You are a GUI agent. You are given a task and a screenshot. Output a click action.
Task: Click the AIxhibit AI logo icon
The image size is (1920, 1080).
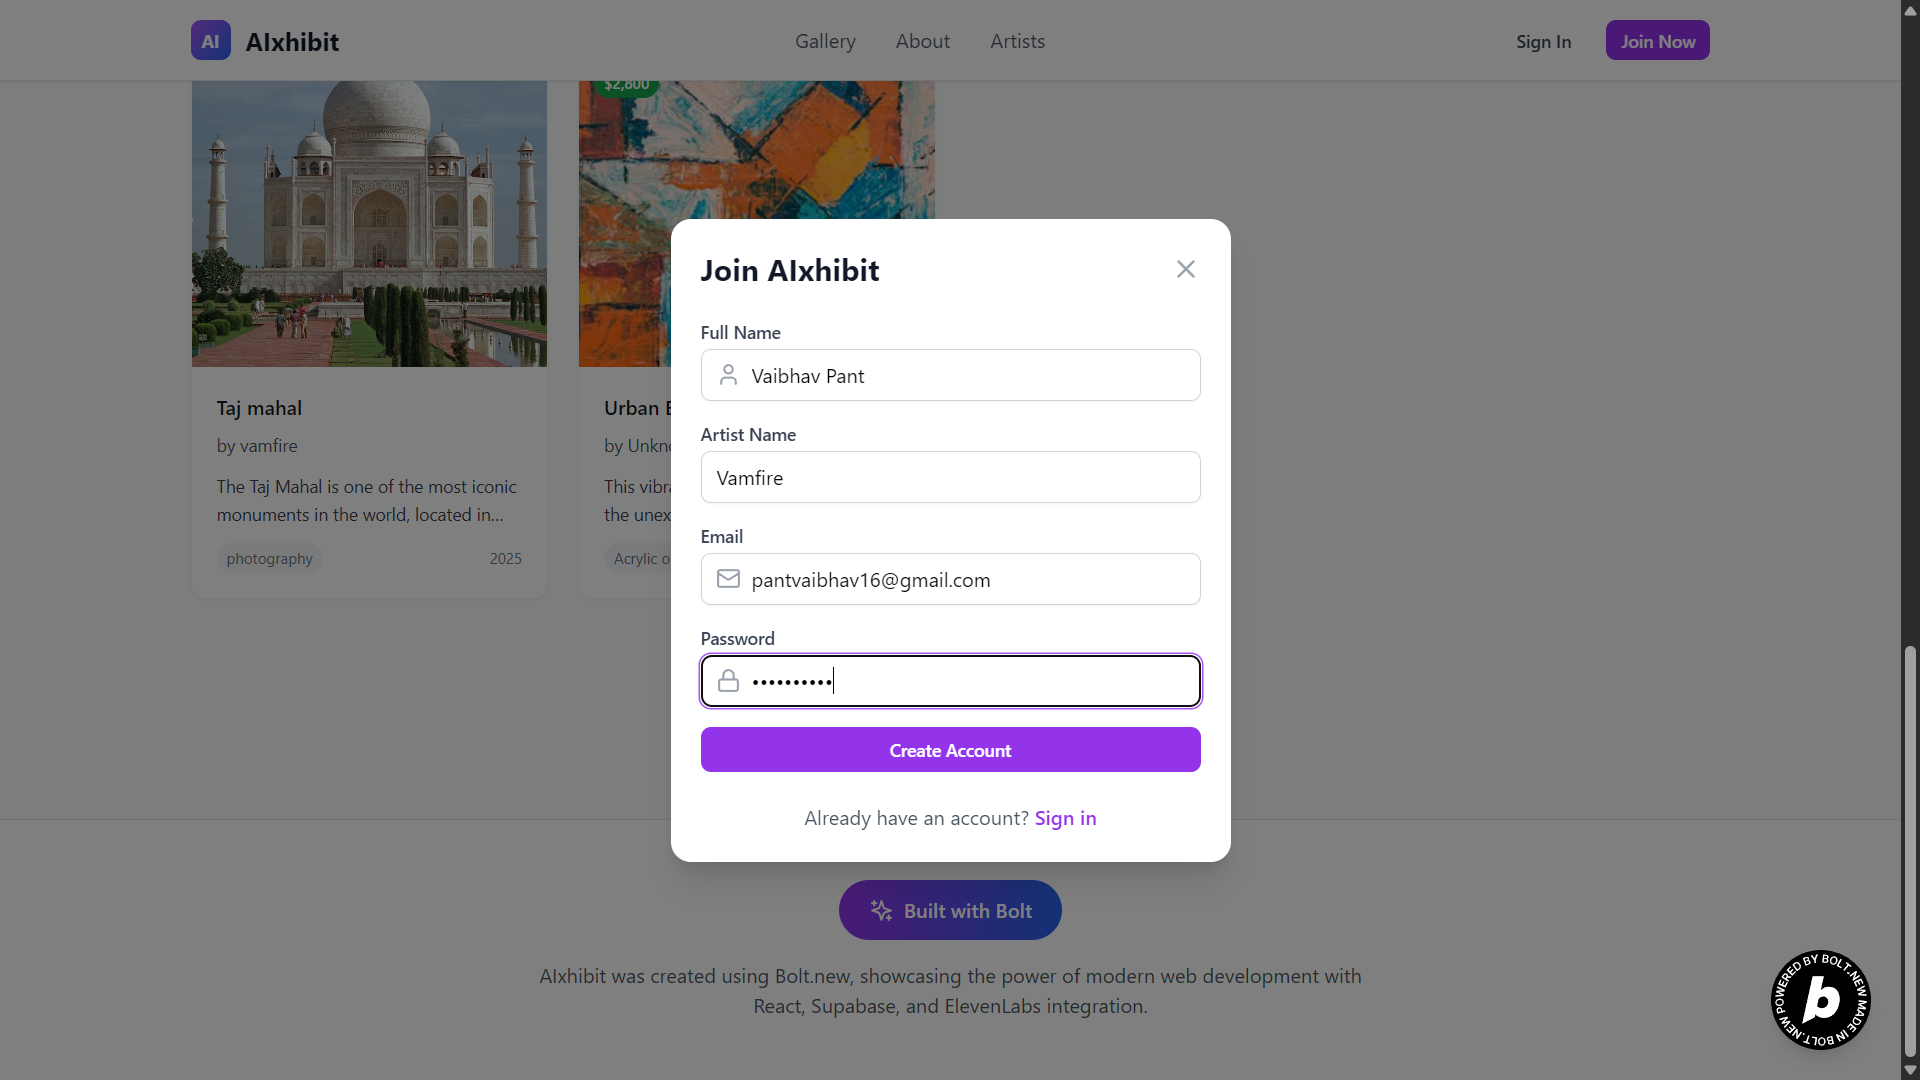[x=210, y=41]
